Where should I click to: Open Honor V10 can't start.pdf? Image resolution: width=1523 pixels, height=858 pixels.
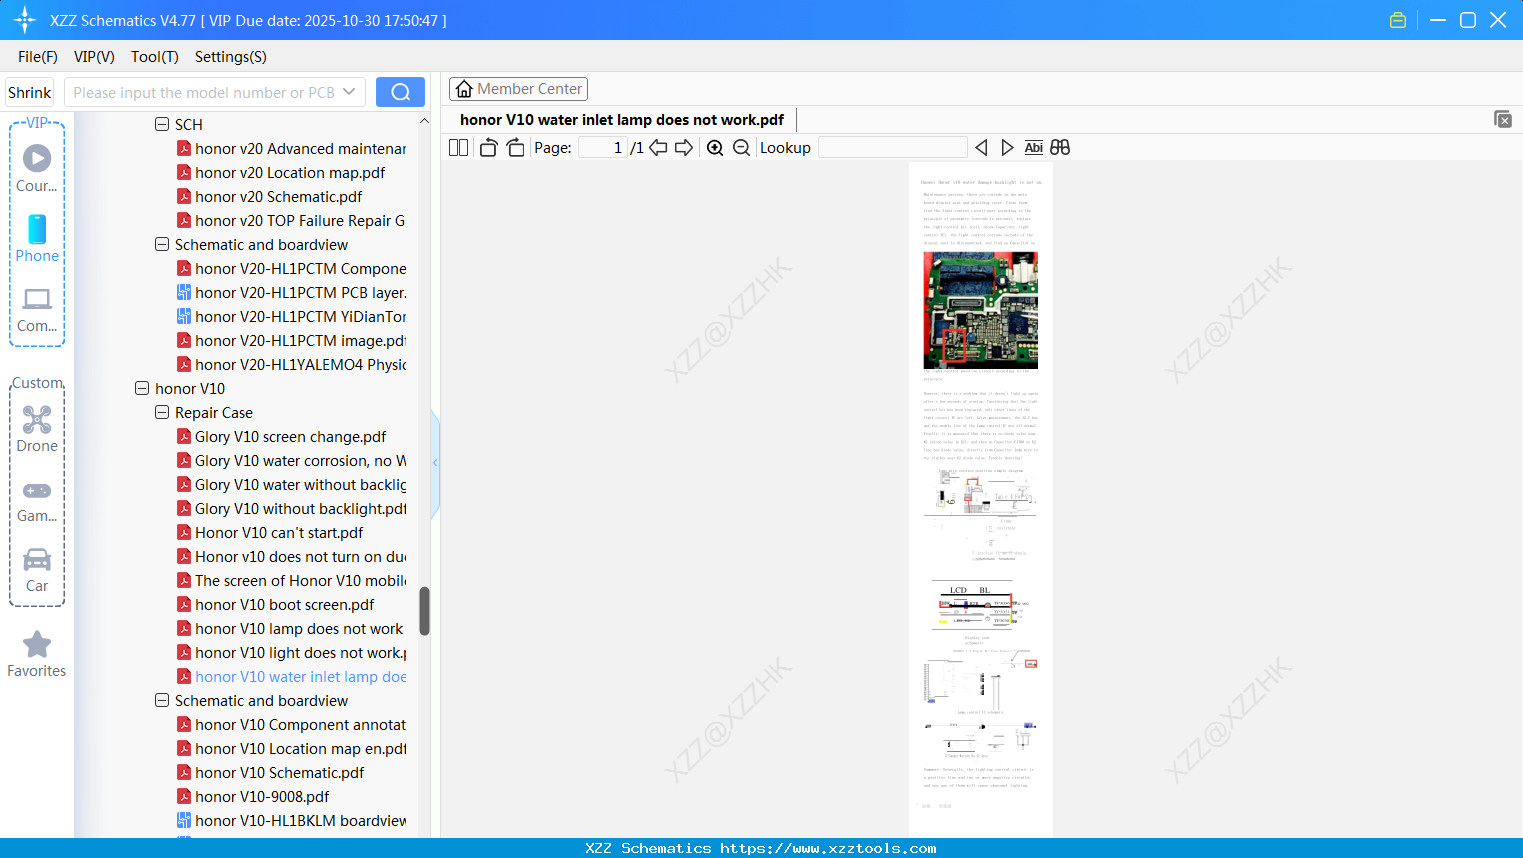[x=279, y=532]
